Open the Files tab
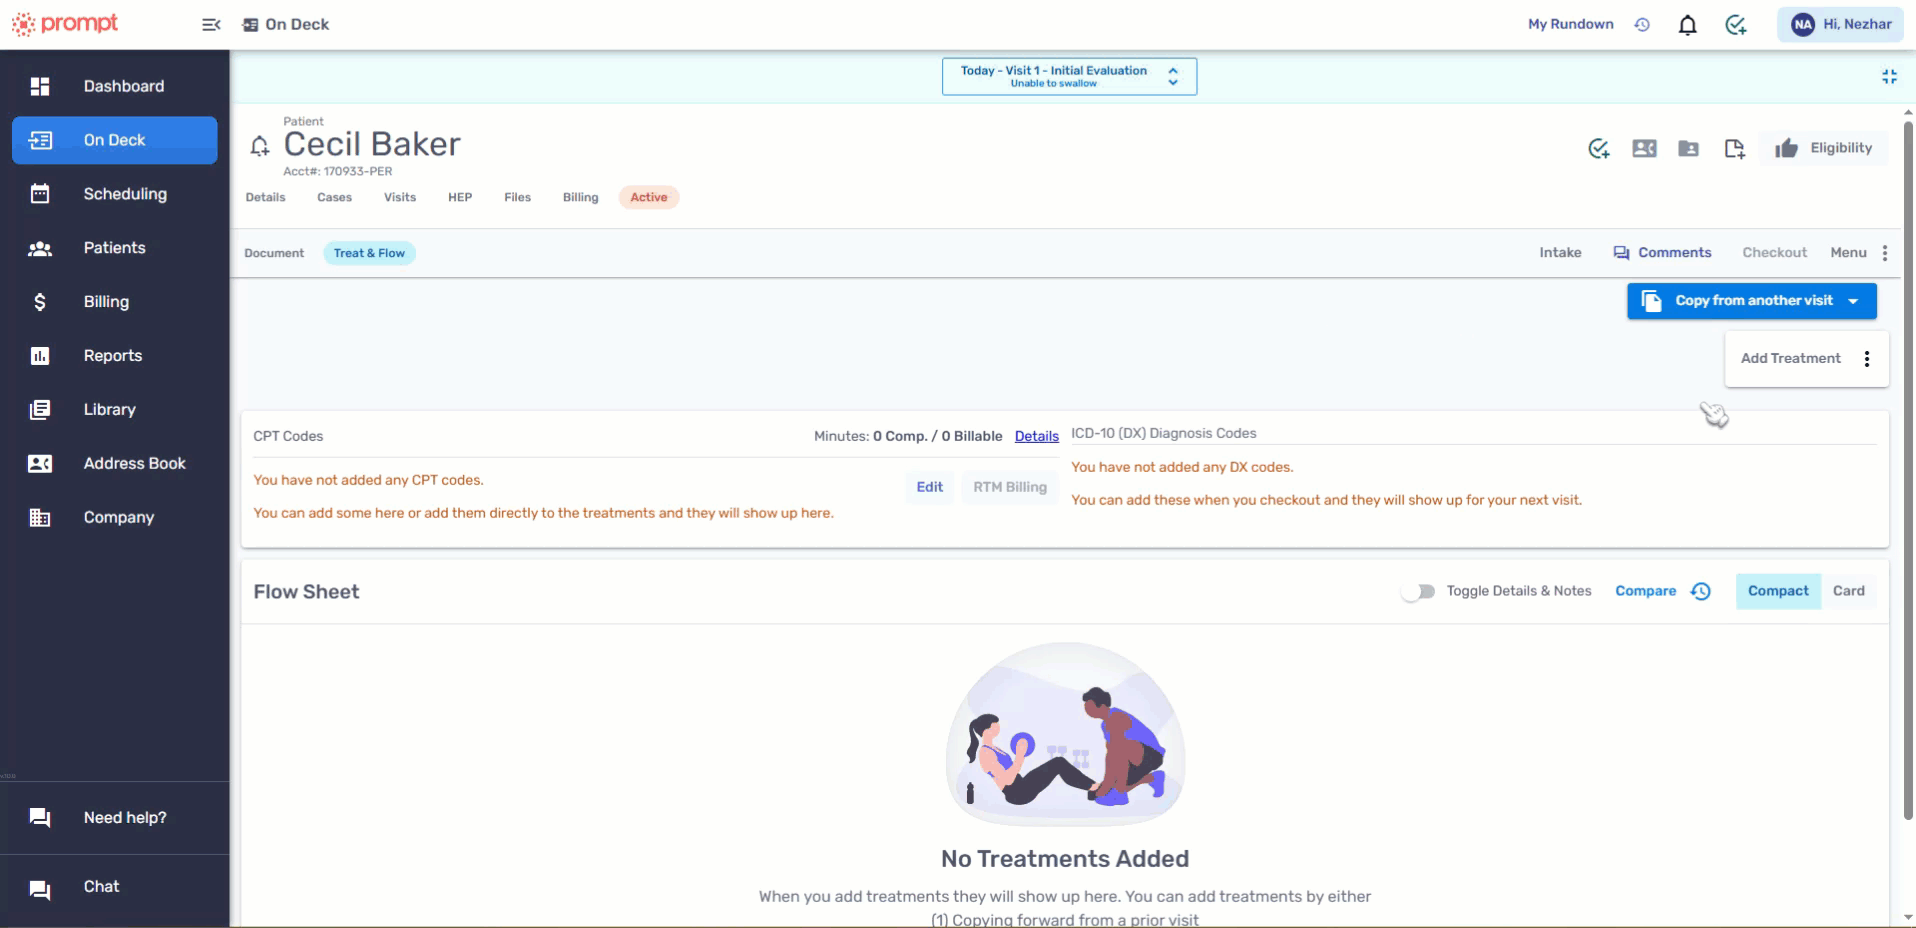The width and height of the screenshot is (1916, 928). pos(518,197)
